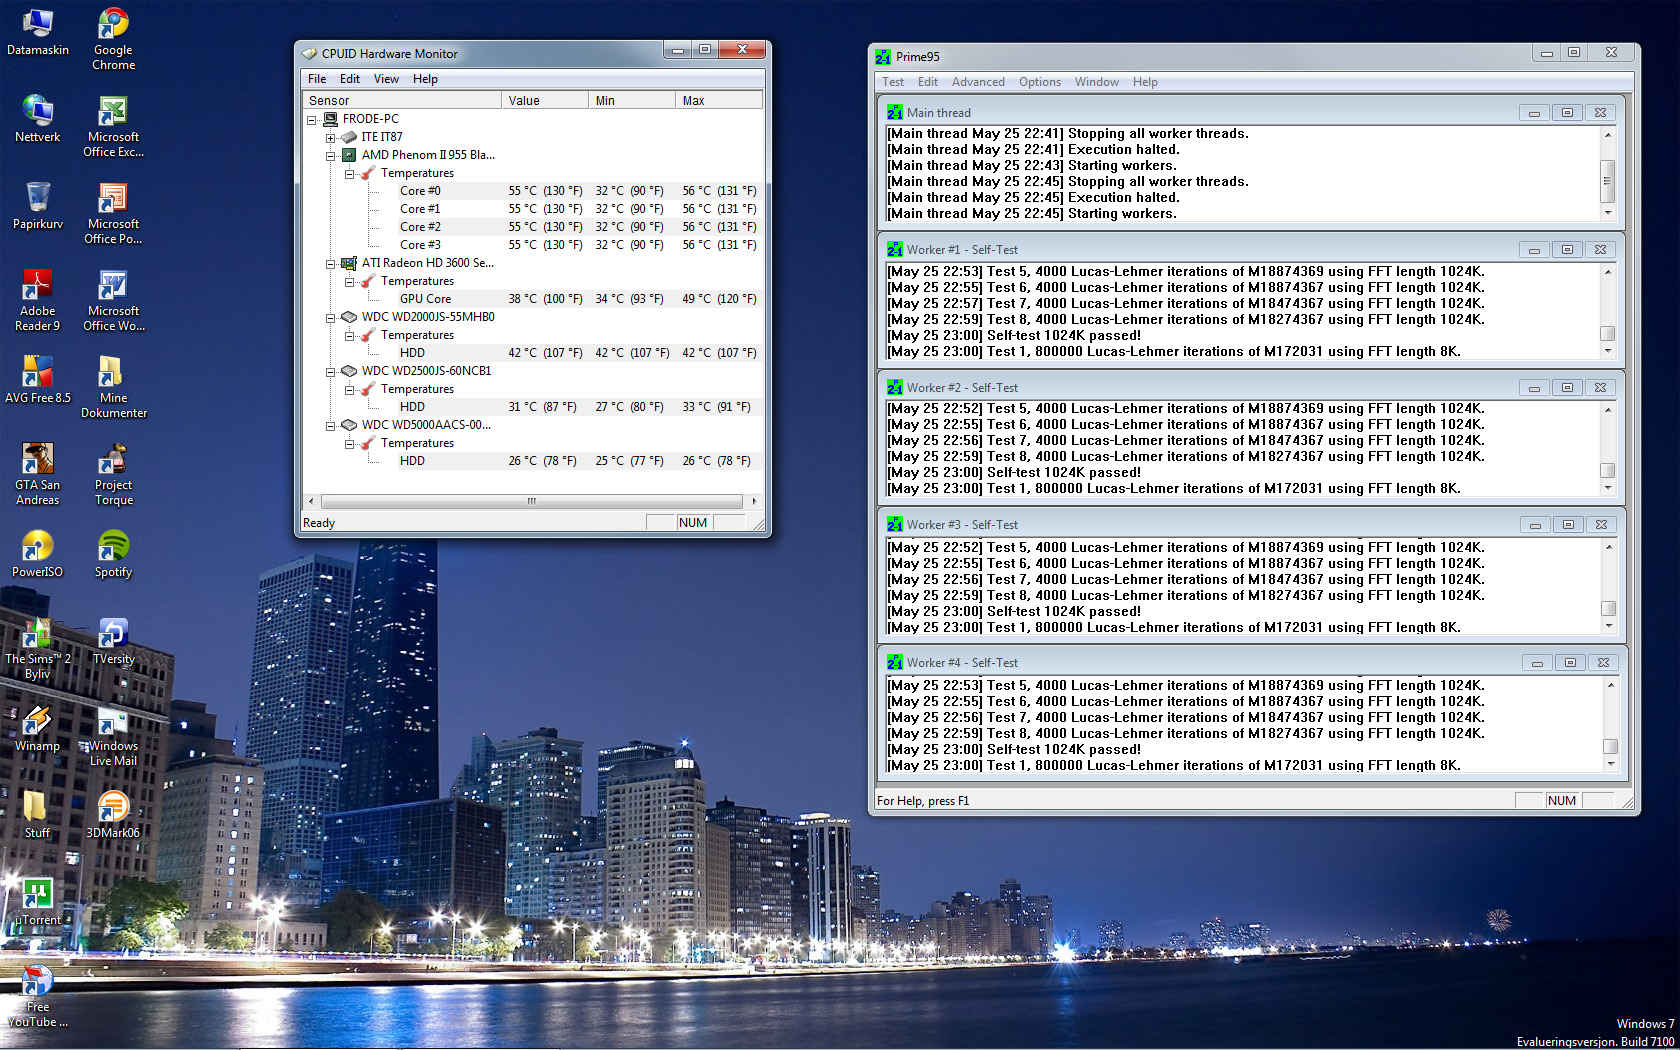Open the Edit menu in Prime95
Viewport: 1680px width, 1050px height.
point(928,82)
